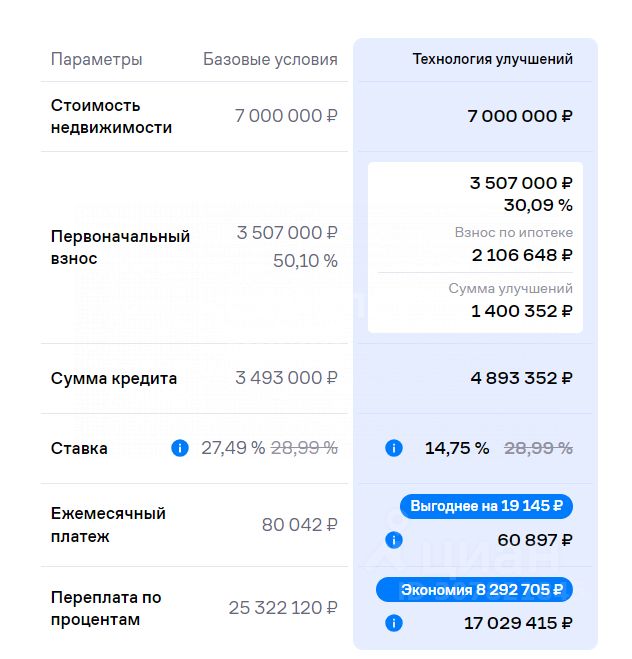The width and height of the screenshot is (632, 659).
Task: Click the 30,09 % down payment share
Action: 538,206
